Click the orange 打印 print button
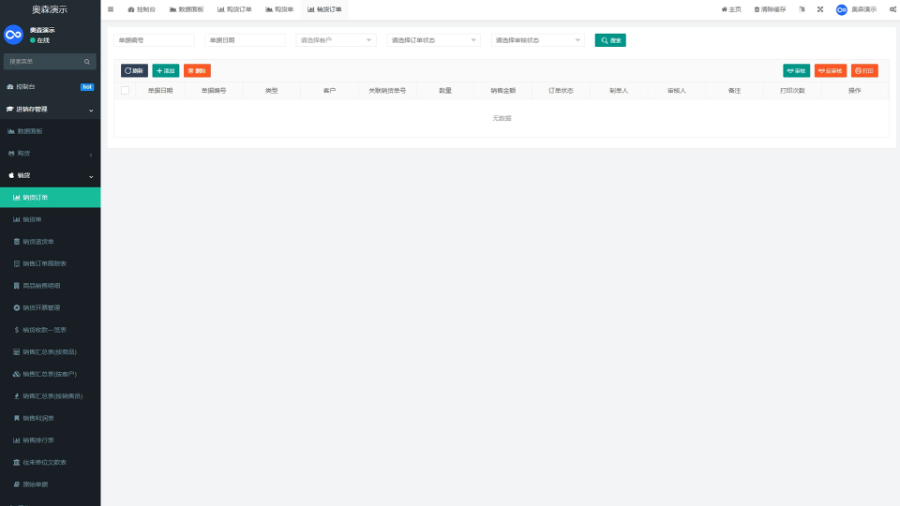Viewport: 900px width, 506px height. (864, 71)
